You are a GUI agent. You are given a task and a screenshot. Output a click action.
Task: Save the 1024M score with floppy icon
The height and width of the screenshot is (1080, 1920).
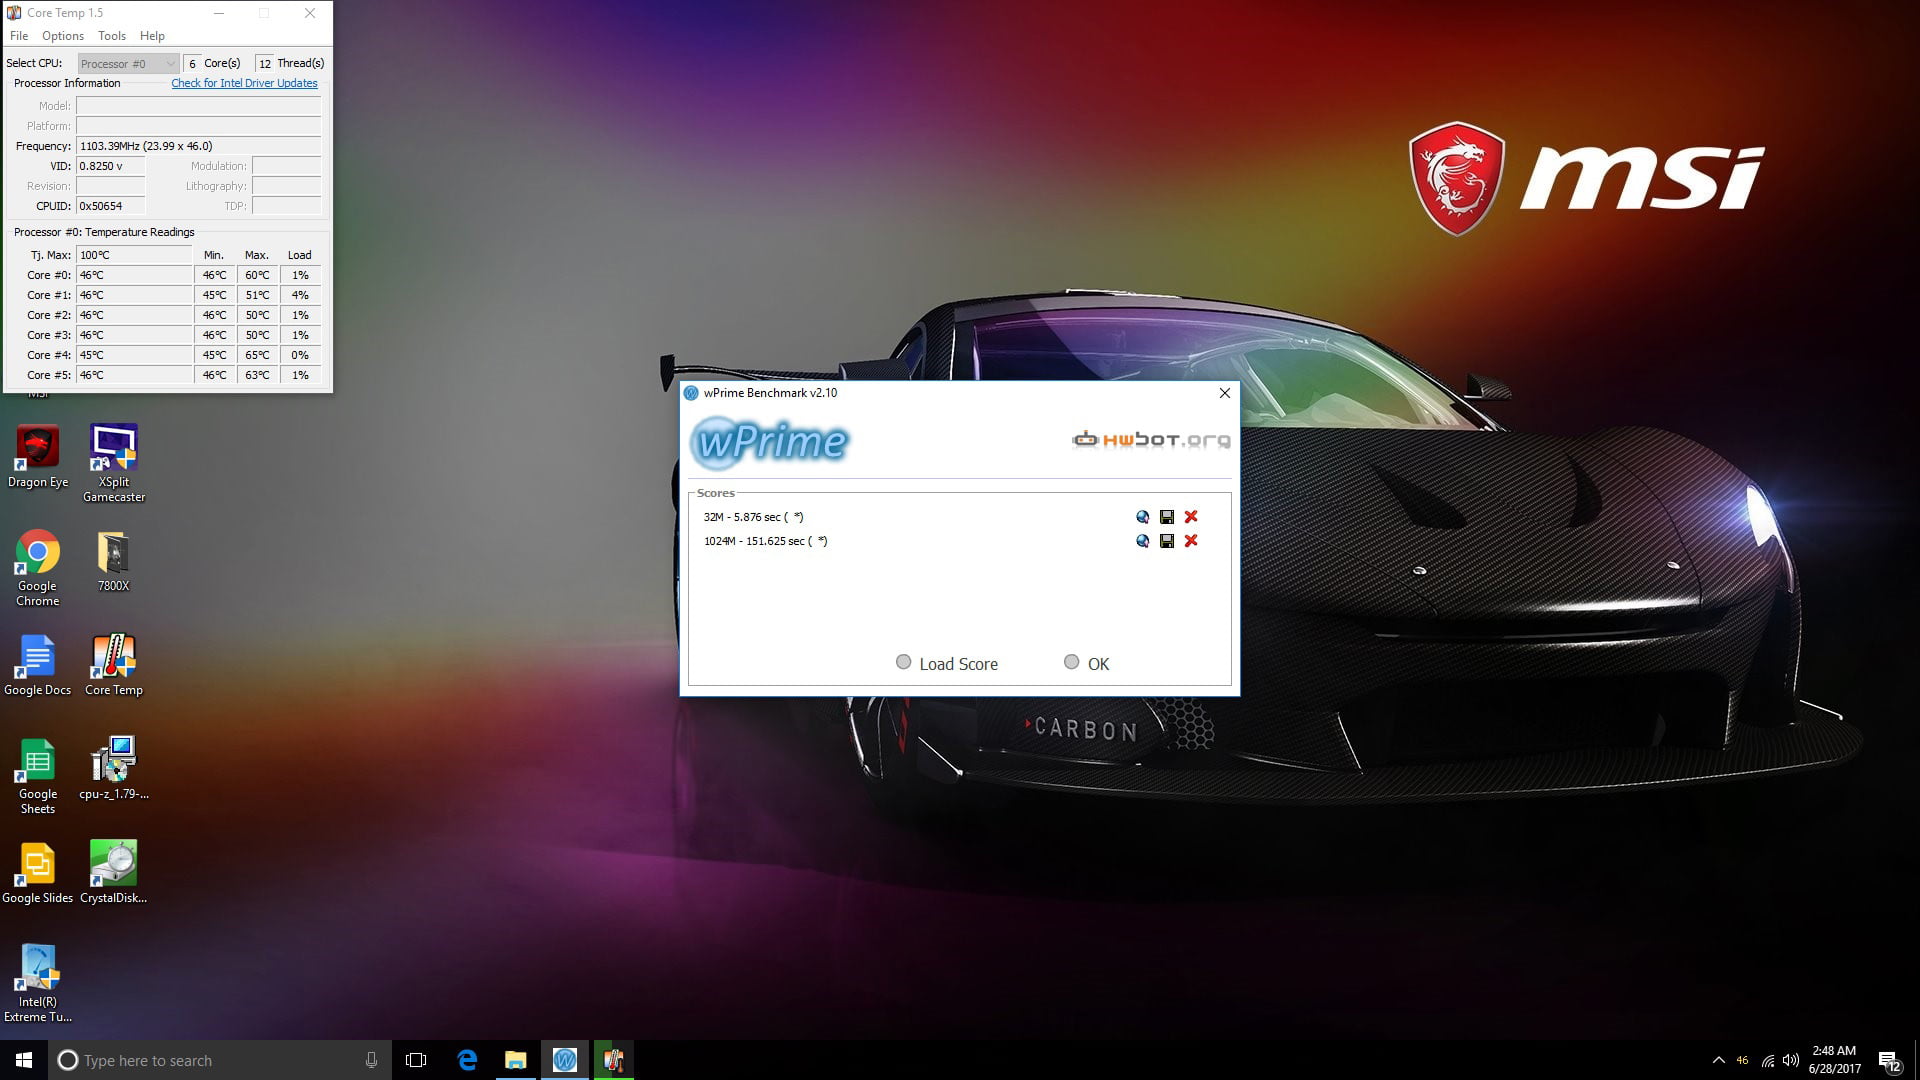(x=1166, y=541)
